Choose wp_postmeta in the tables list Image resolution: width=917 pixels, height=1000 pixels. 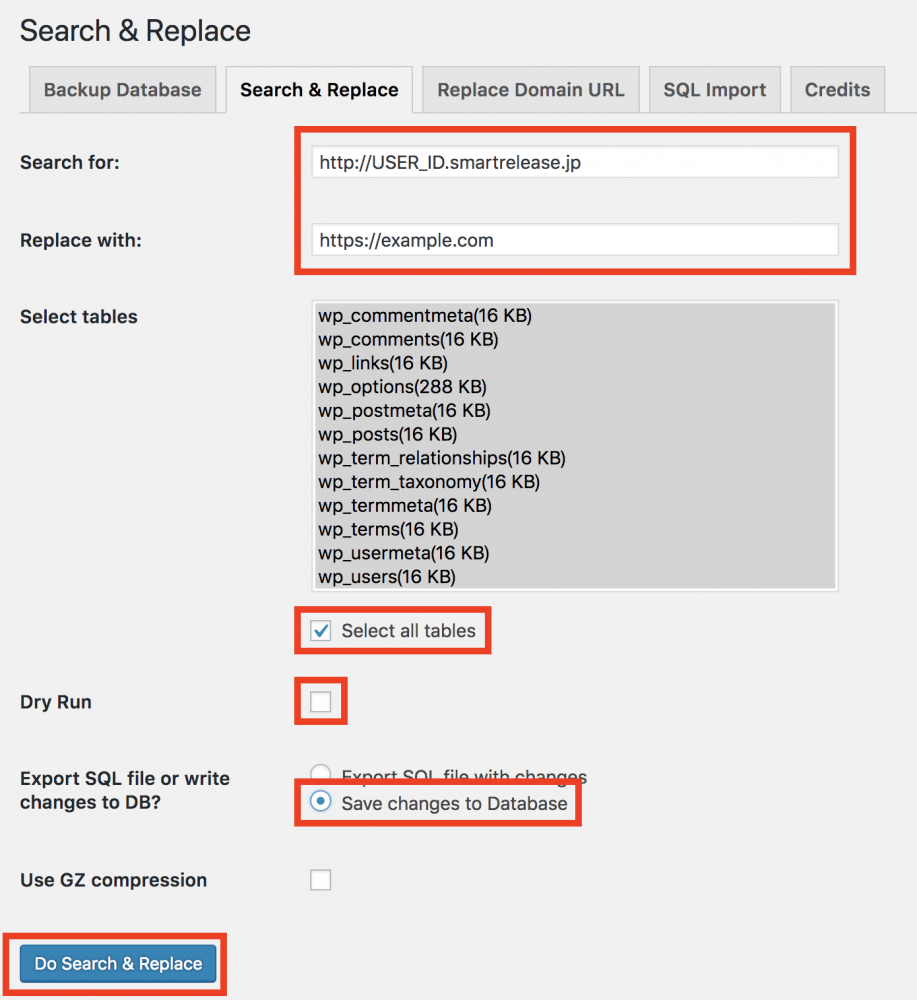pyautogui.click(x=404, y=411)
